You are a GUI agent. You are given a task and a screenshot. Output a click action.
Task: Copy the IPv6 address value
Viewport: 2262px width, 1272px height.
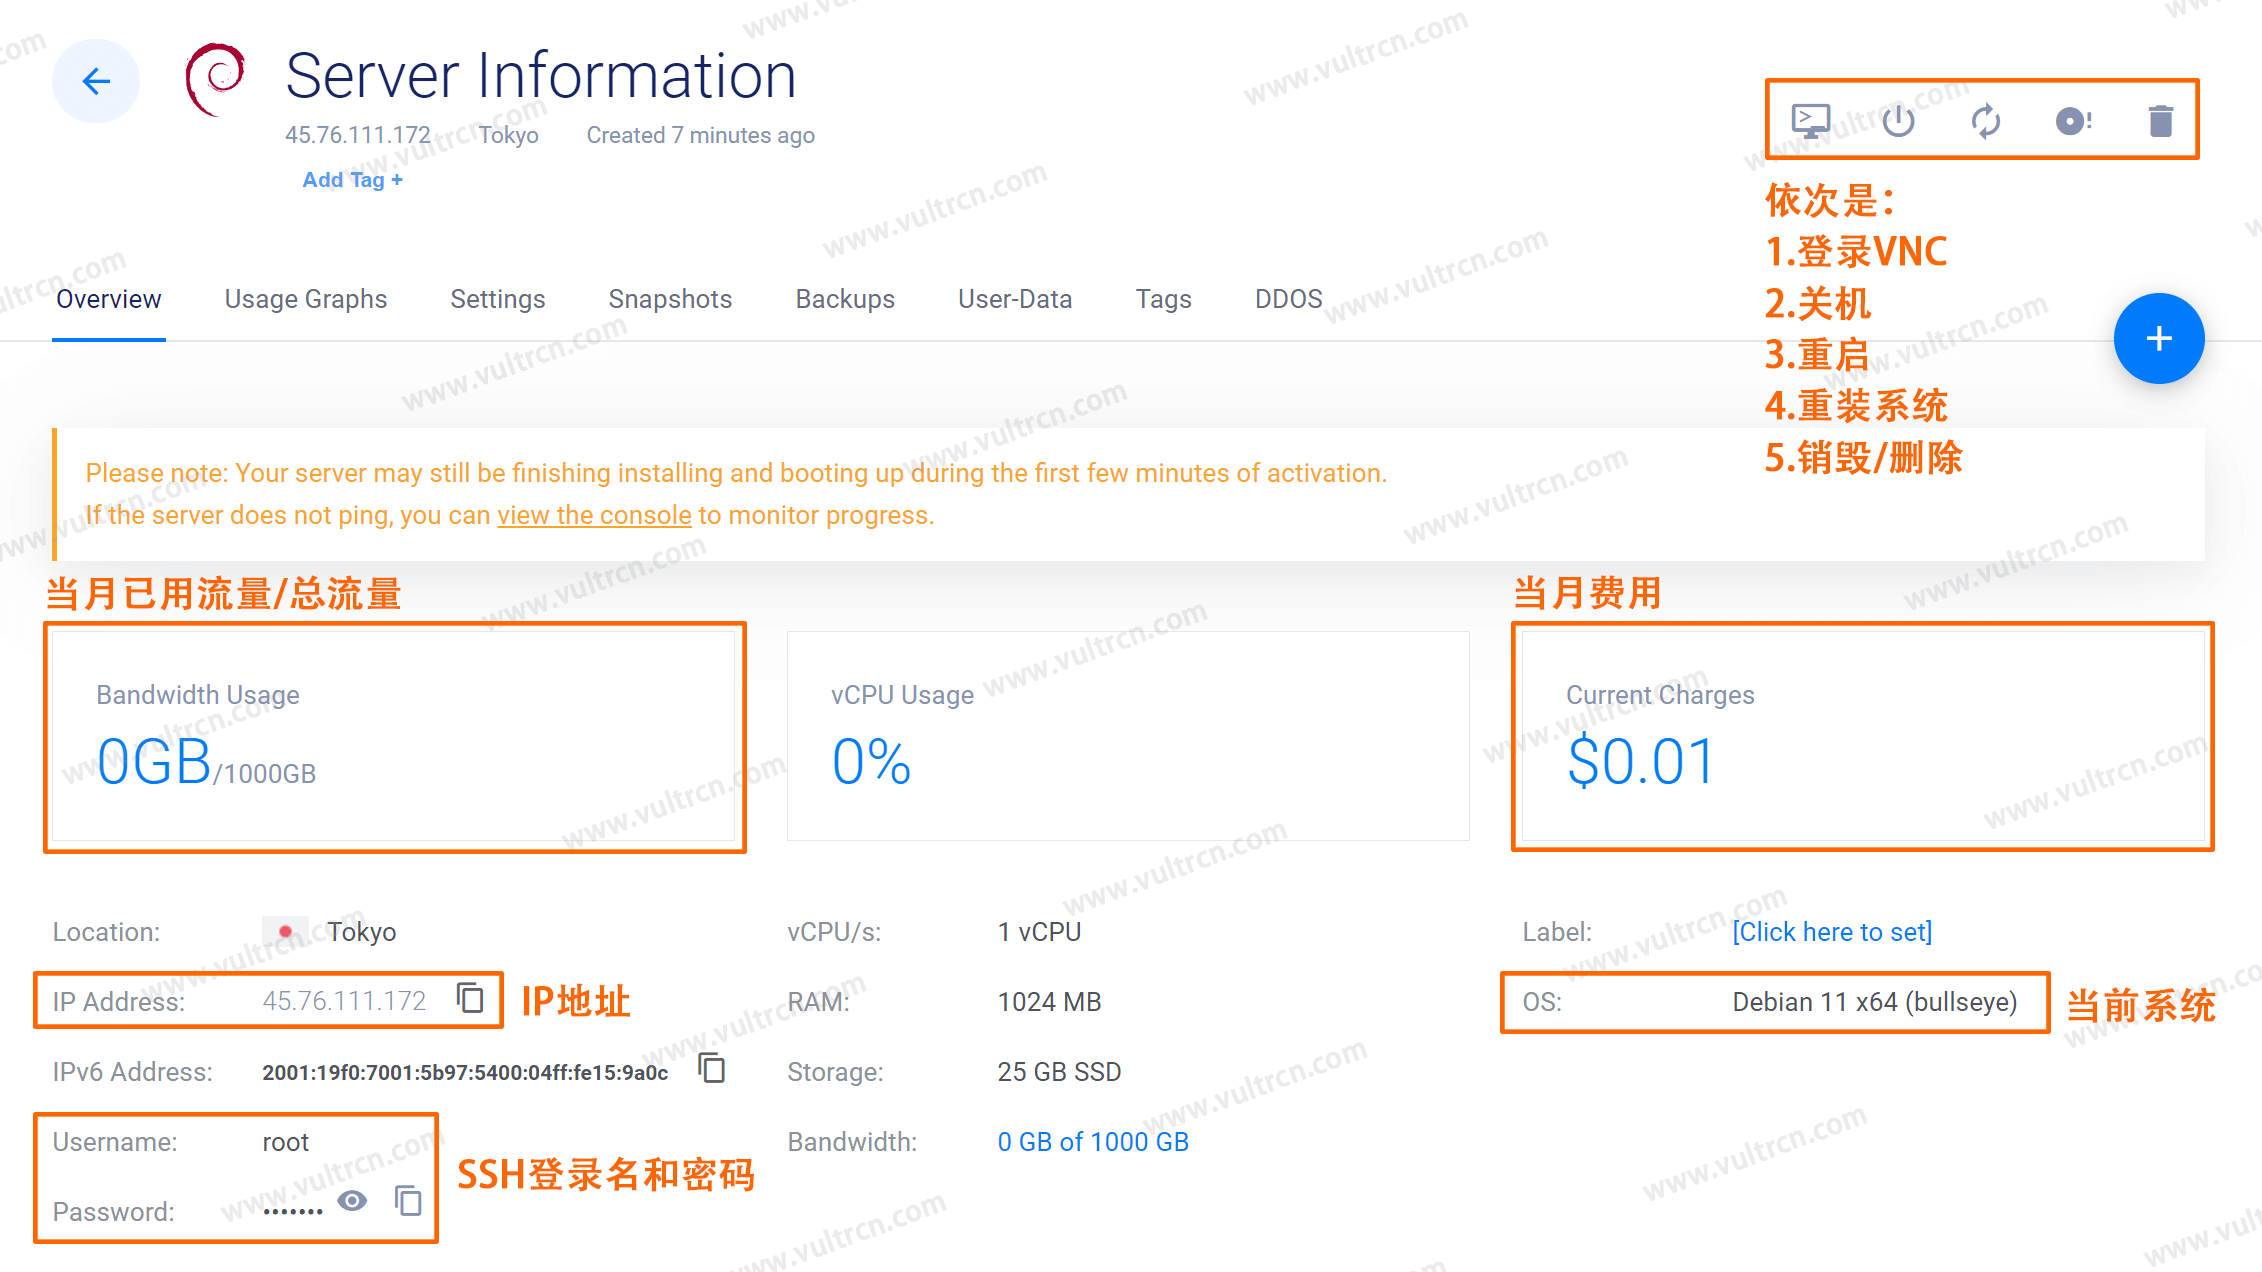pyautogui.click(x=712, y=1068)
